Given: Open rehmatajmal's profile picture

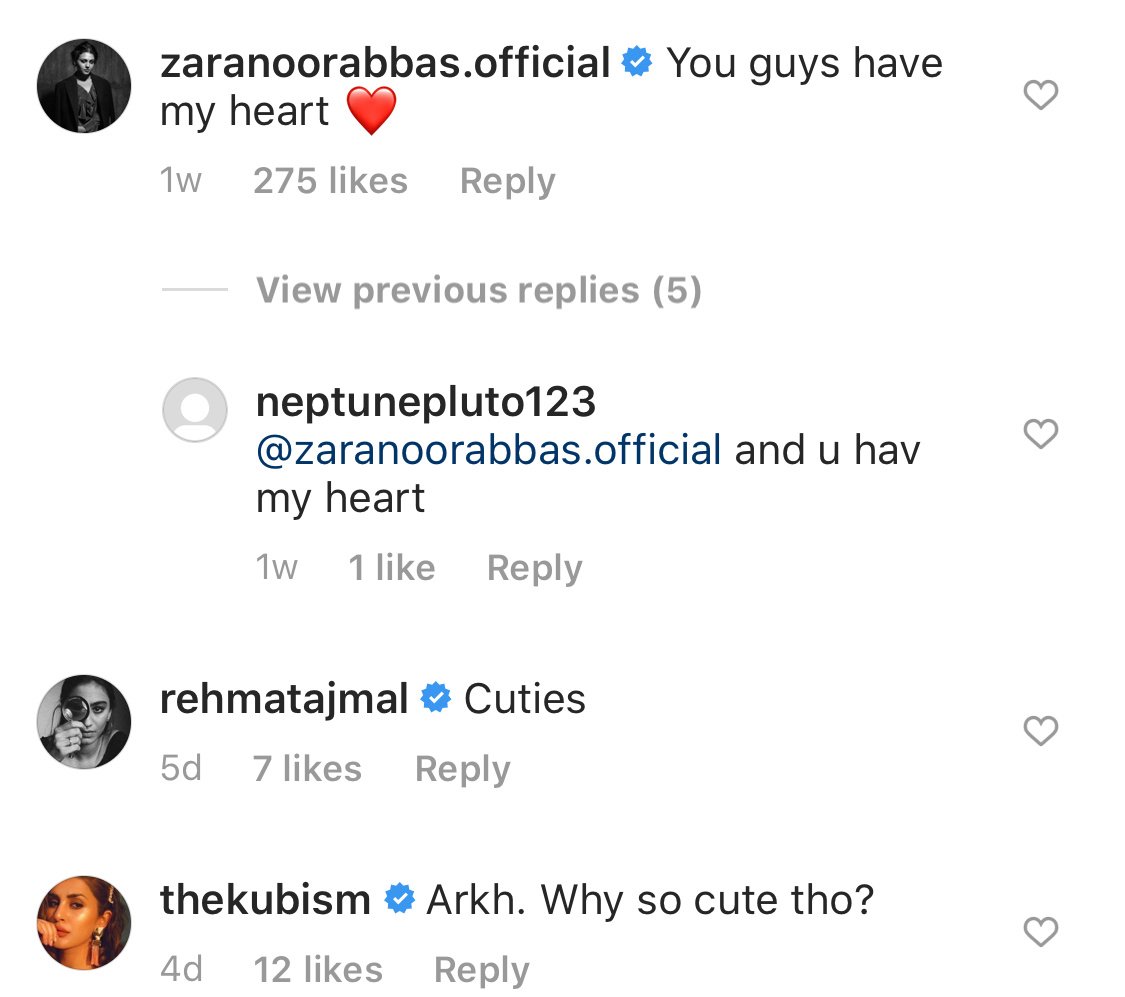Looking at the screenshot, I should [84, 721].
